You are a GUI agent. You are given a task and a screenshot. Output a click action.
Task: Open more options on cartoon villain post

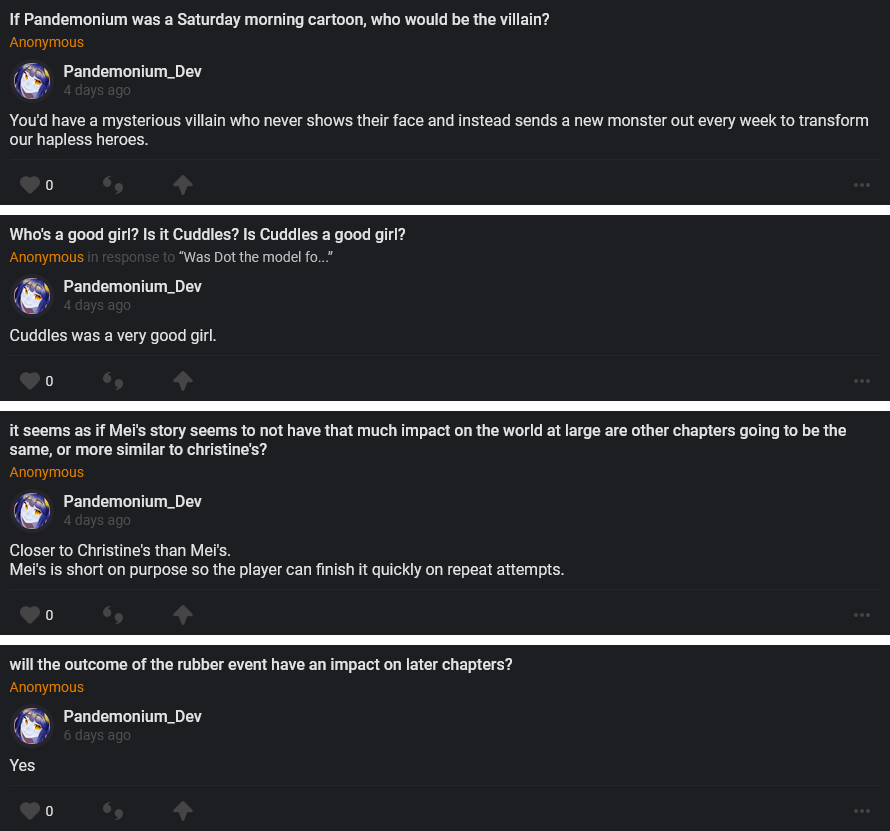[862, 185]
